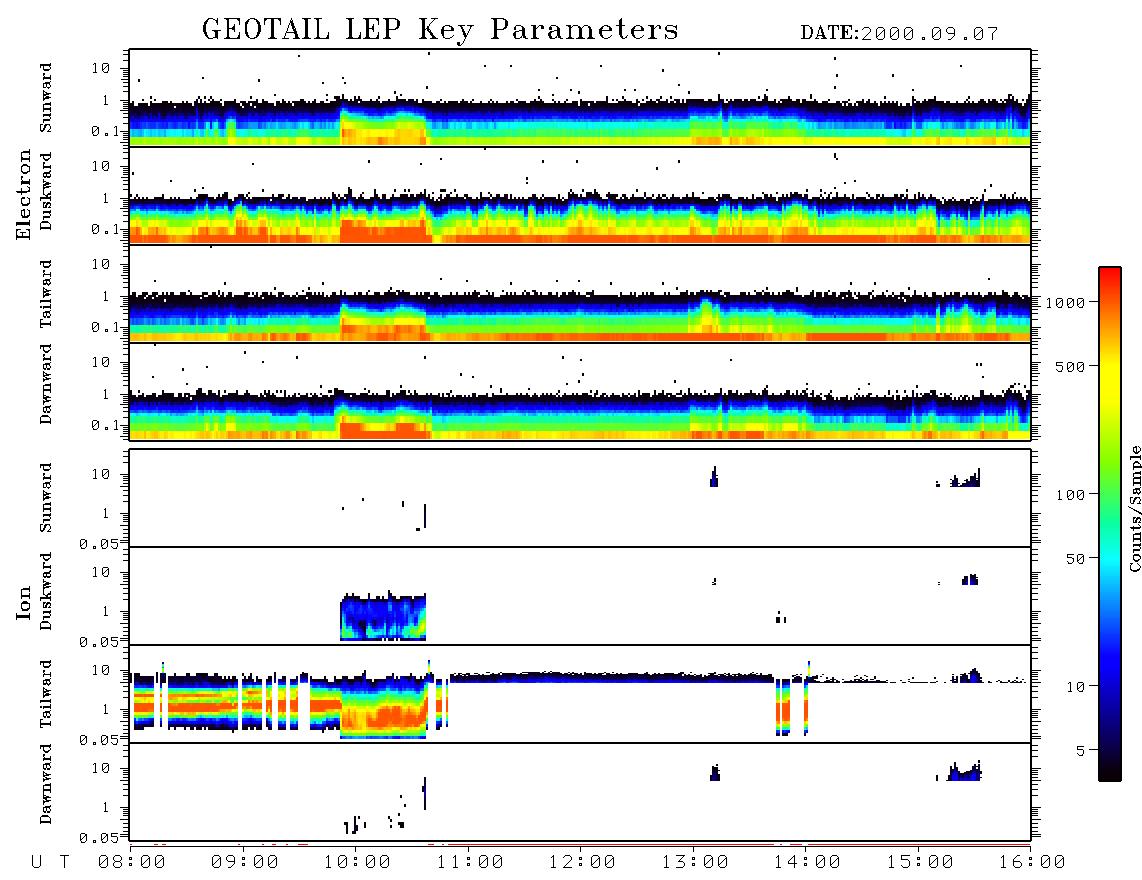Screen dimensions: 1142x880
Task: Select the Electron Sunward panel label
Action: 46,98
